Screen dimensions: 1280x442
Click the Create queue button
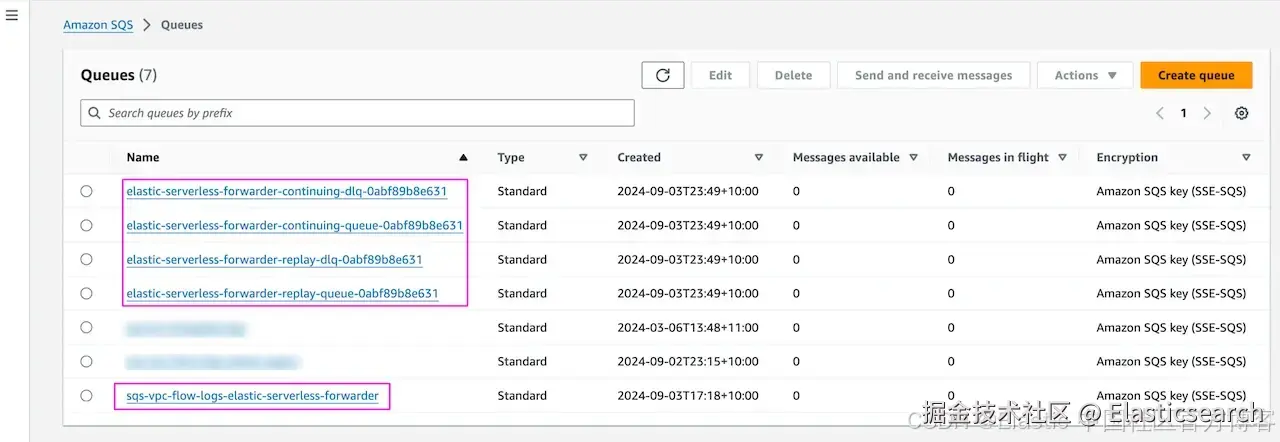click(x=1196, y=75)
